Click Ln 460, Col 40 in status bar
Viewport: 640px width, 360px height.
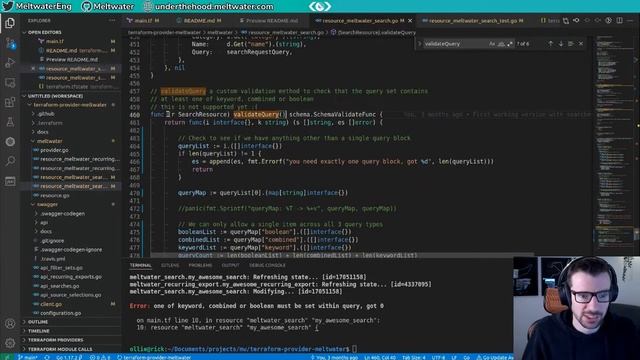(x=380, y=357)
